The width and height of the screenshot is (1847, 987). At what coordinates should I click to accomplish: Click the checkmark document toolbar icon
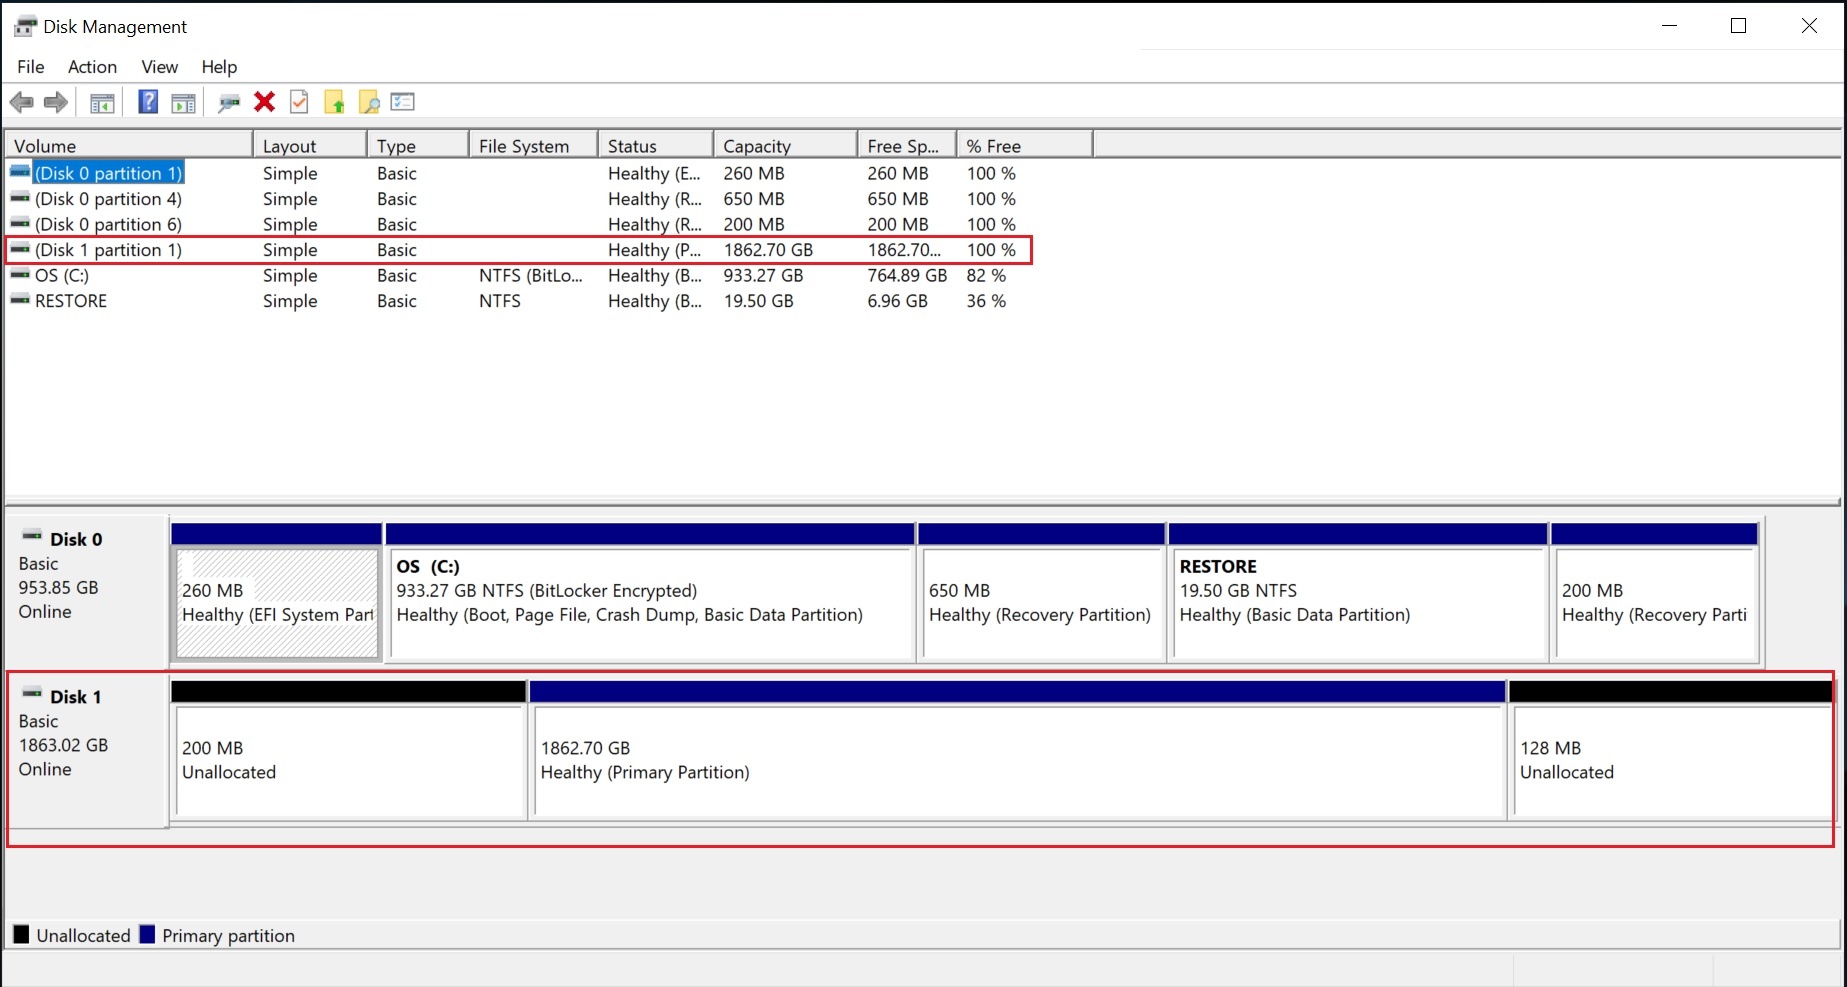[x=298, y=101]
